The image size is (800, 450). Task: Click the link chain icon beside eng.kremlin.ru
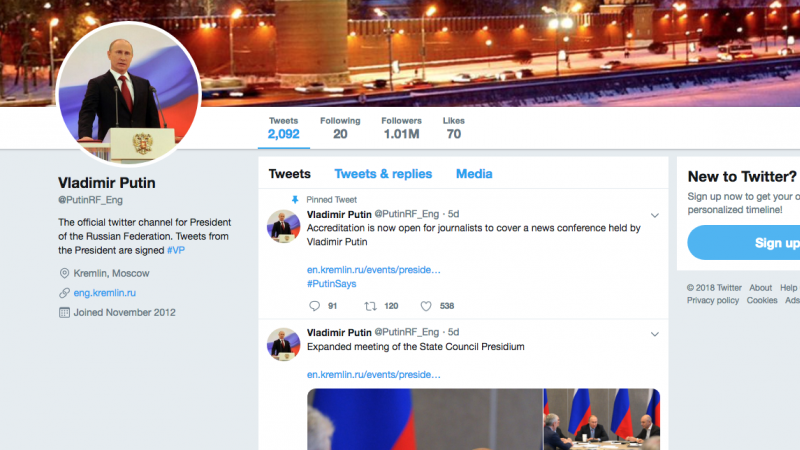(64, 293)
